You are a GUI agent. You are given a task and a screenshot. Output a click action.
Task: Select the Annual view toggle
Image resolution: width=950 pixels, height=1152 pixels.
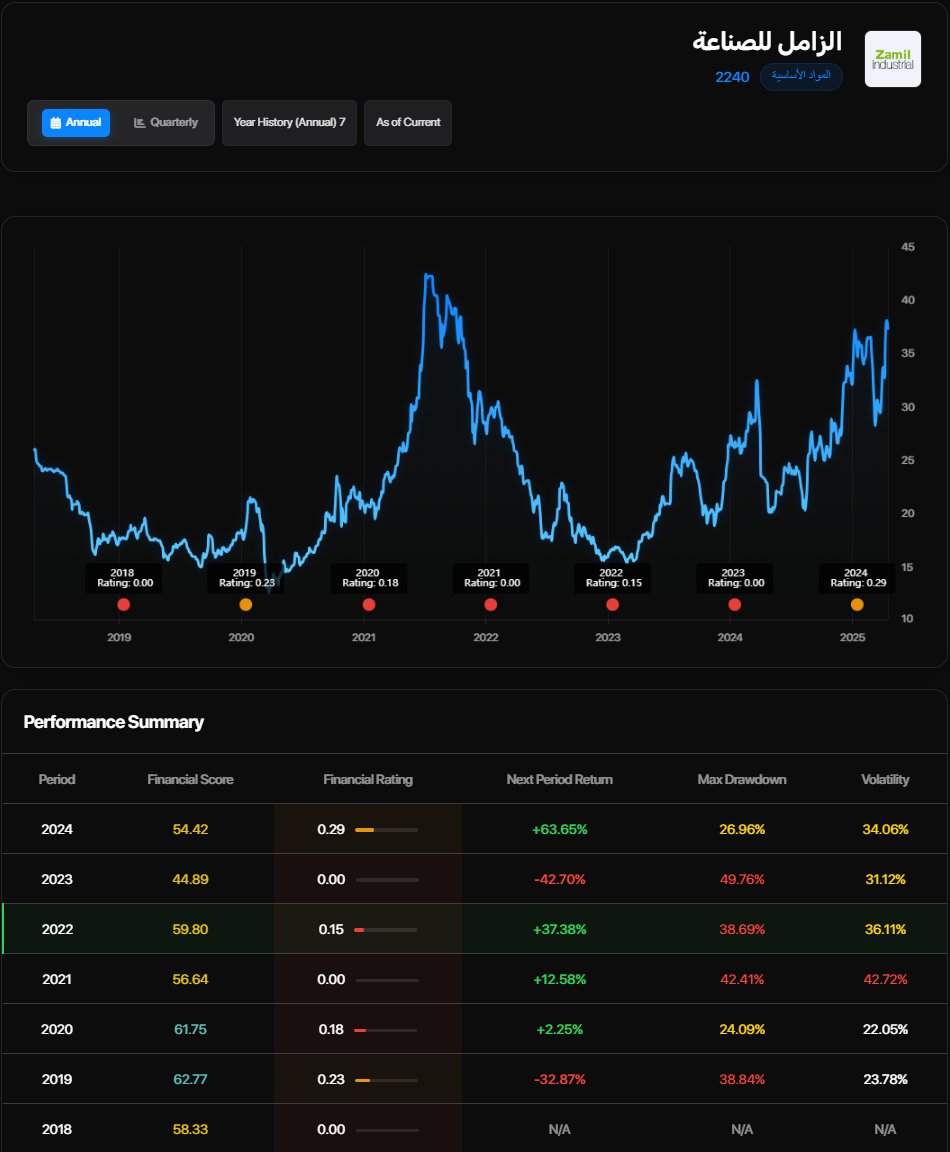point(76,123)
